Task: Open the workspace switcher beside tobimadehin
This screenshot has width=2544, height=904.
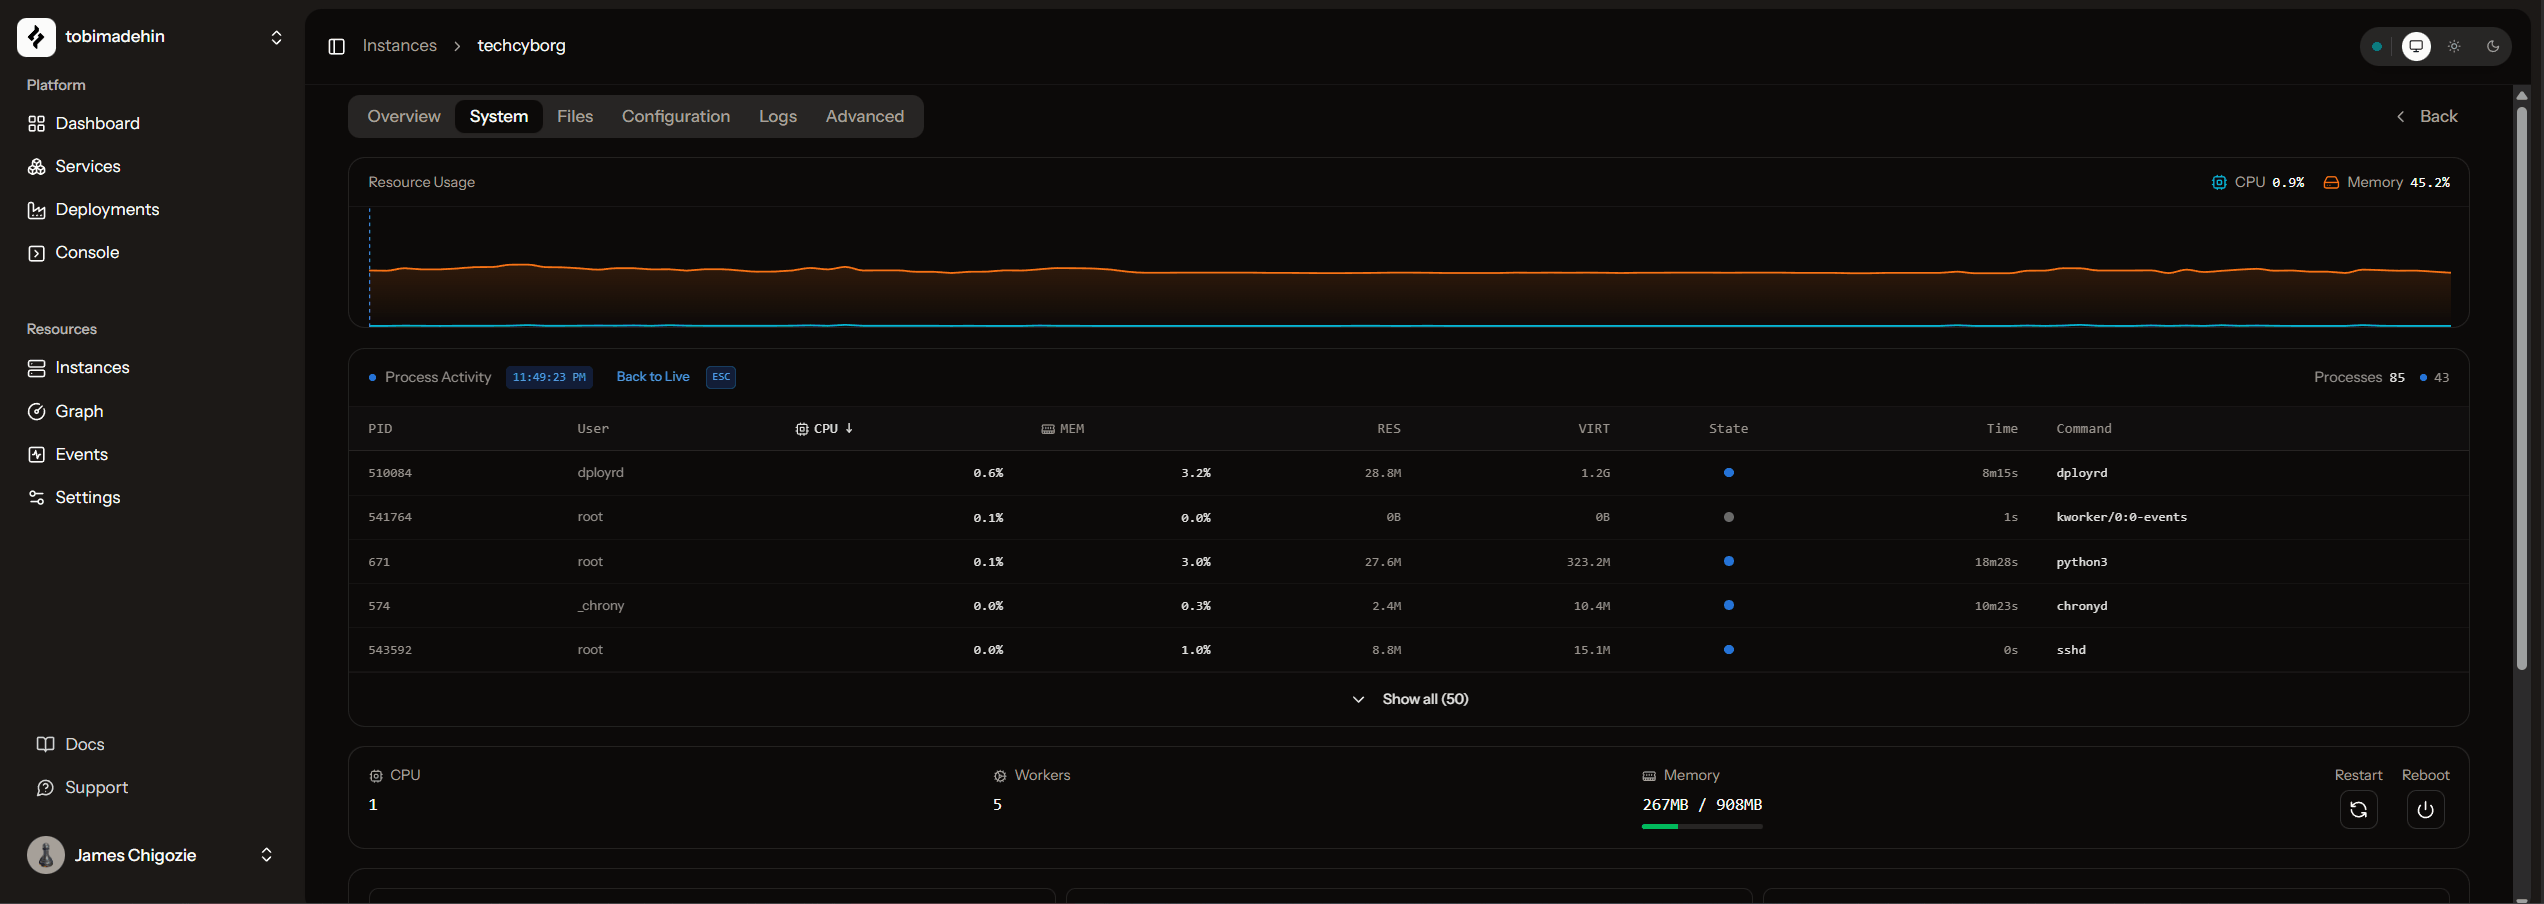Action: point(276,37)
